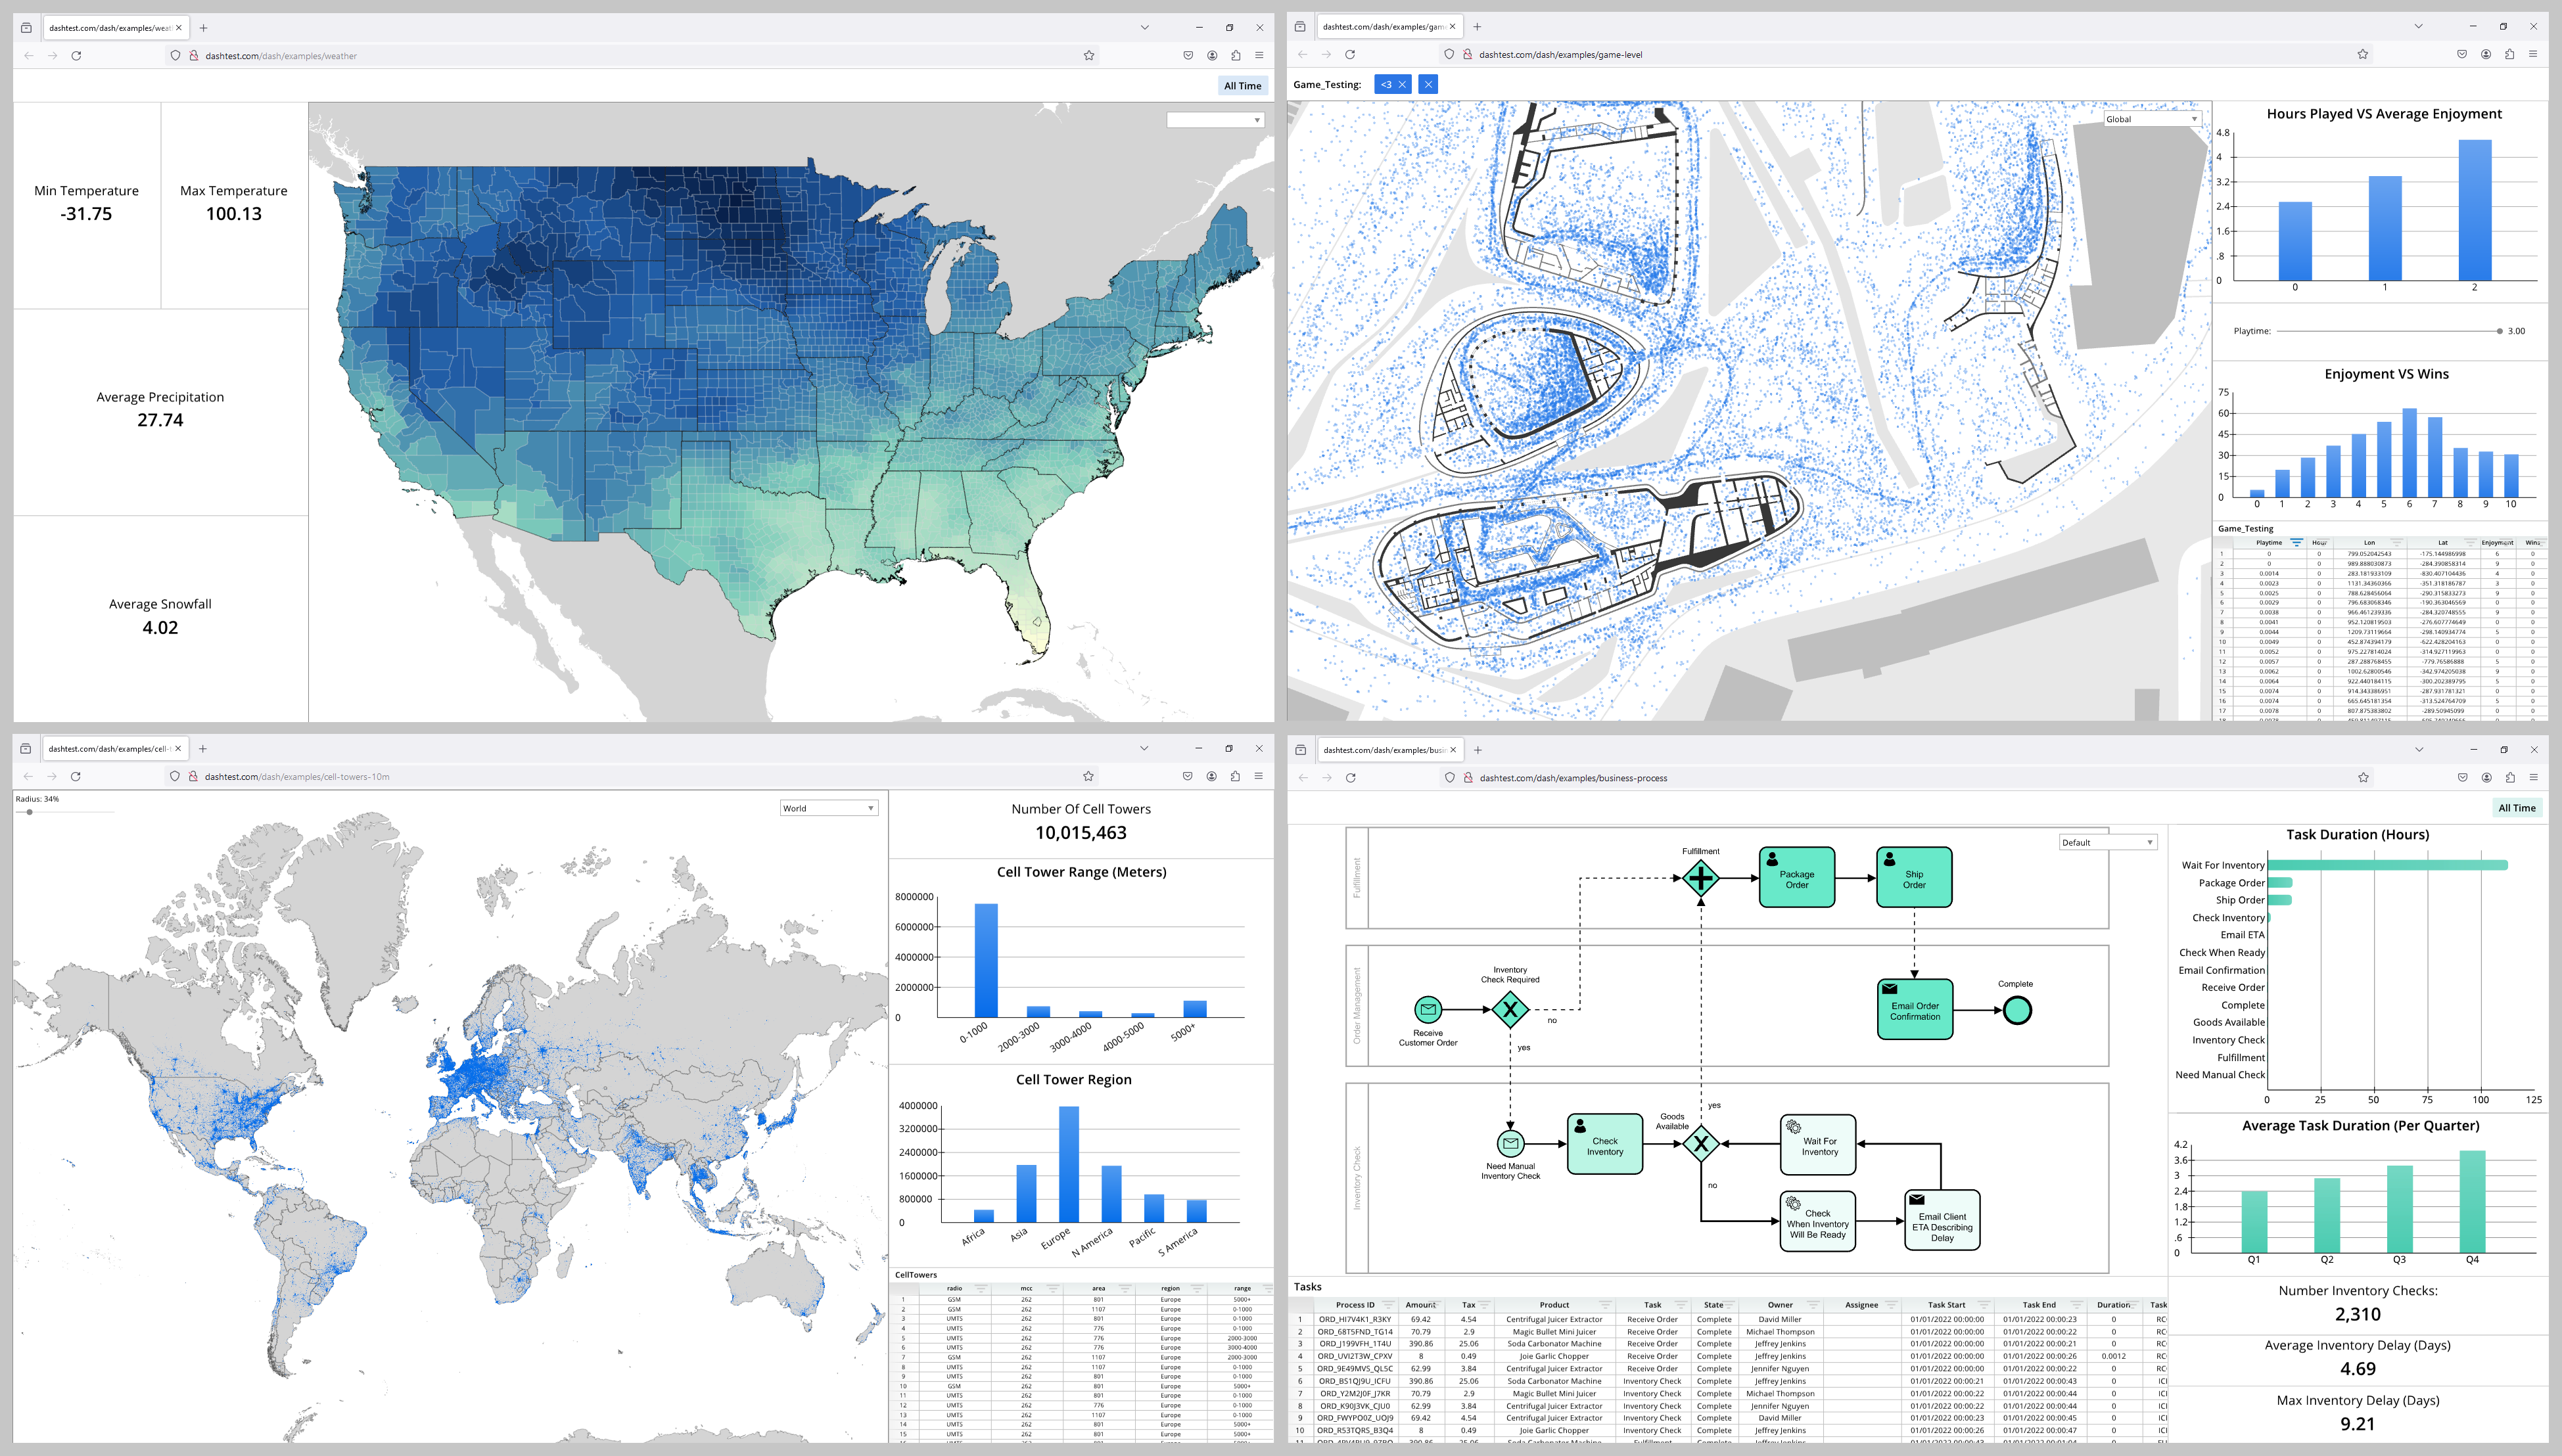Click the active Playtime column filter icon

pos(2297,543)
